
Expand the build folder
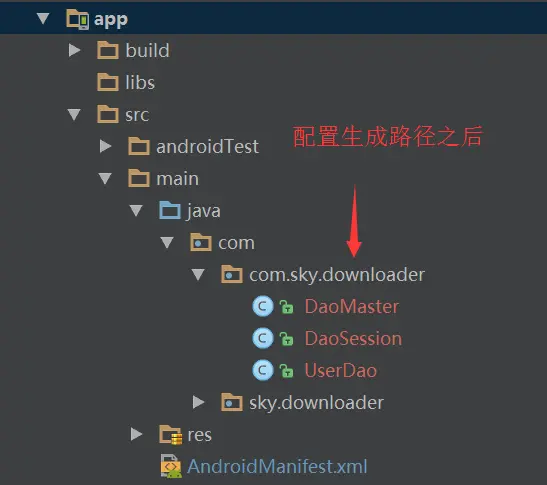point(74,50)
